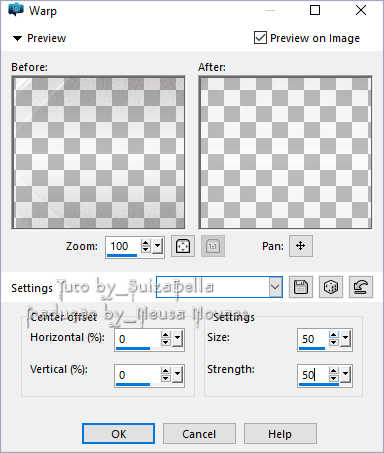Increase the Vertical offset spinner
This screenshot has width=384, height=453.
(166, 370)
